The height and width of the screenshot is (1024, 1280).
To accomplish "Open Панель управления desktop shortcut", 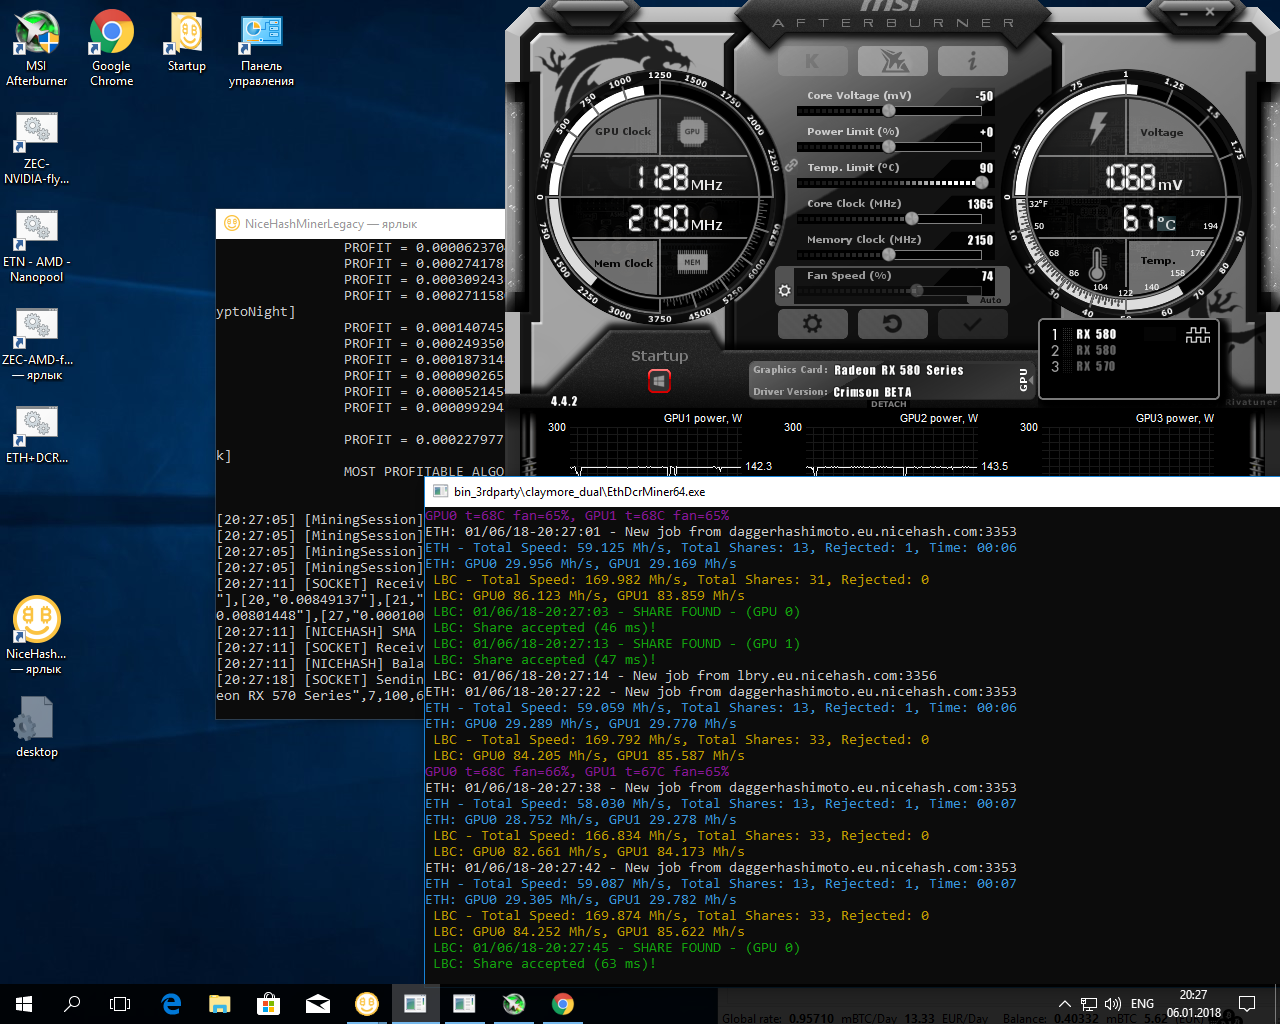I will point(261,50).
